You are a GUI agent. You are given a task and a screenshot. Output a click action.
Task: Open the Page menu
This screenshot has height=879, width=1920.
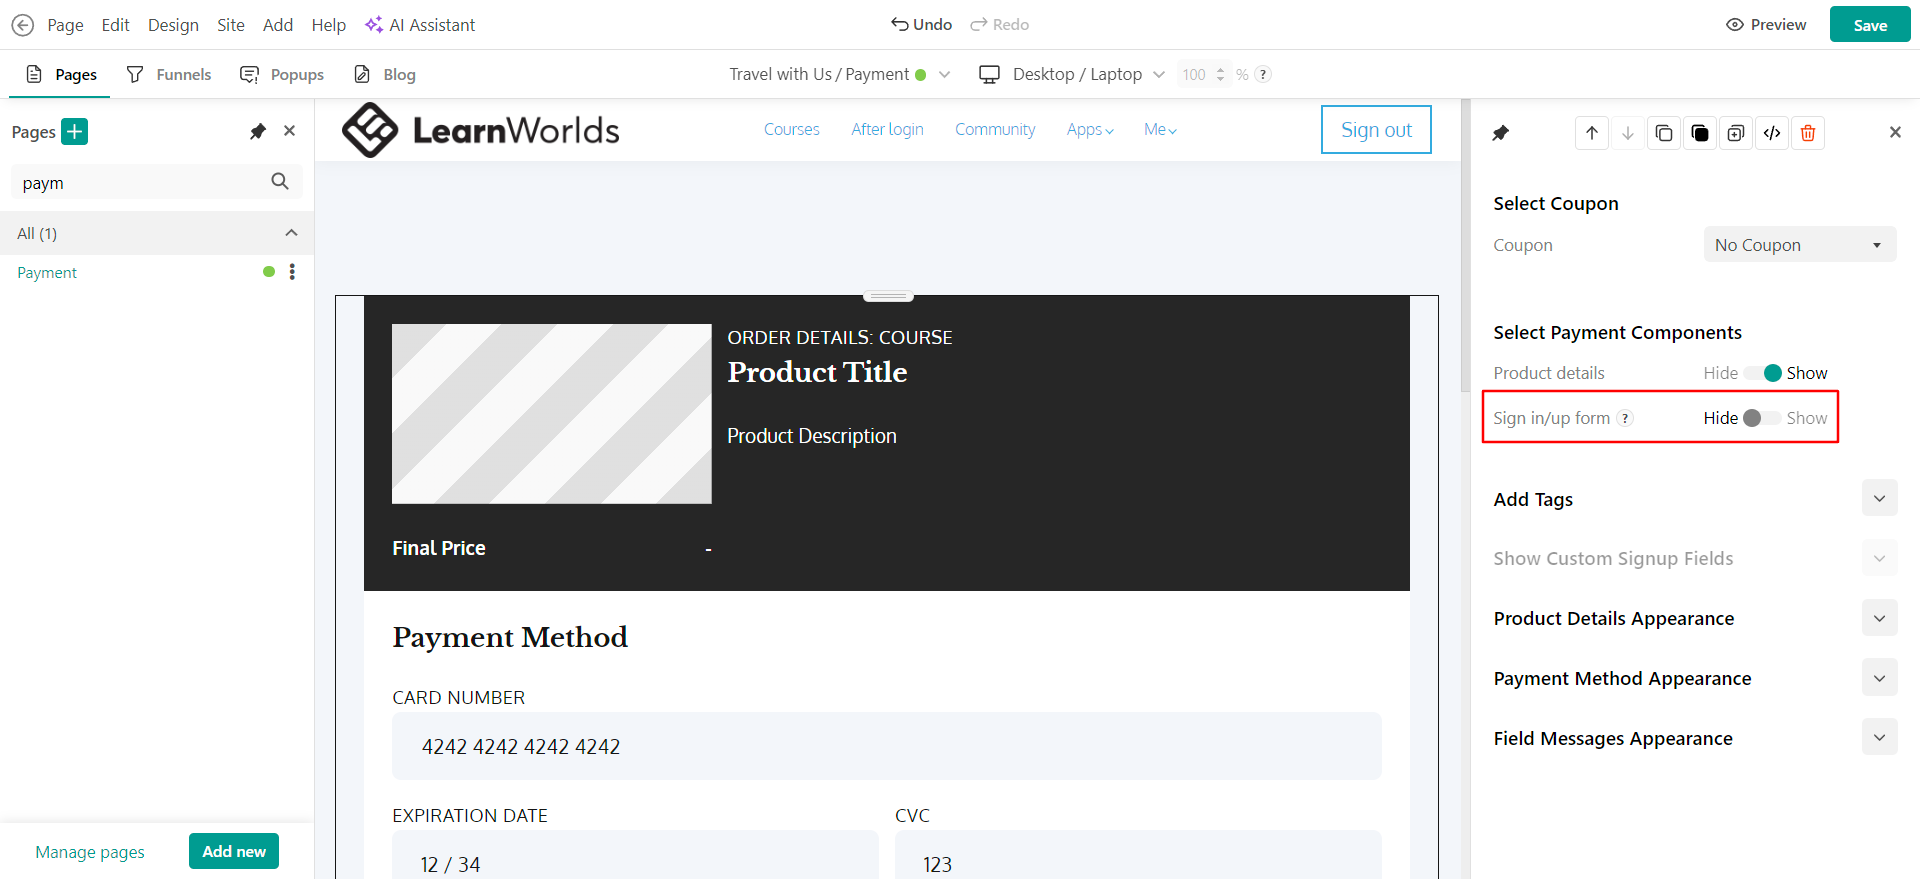coord(65,25)
